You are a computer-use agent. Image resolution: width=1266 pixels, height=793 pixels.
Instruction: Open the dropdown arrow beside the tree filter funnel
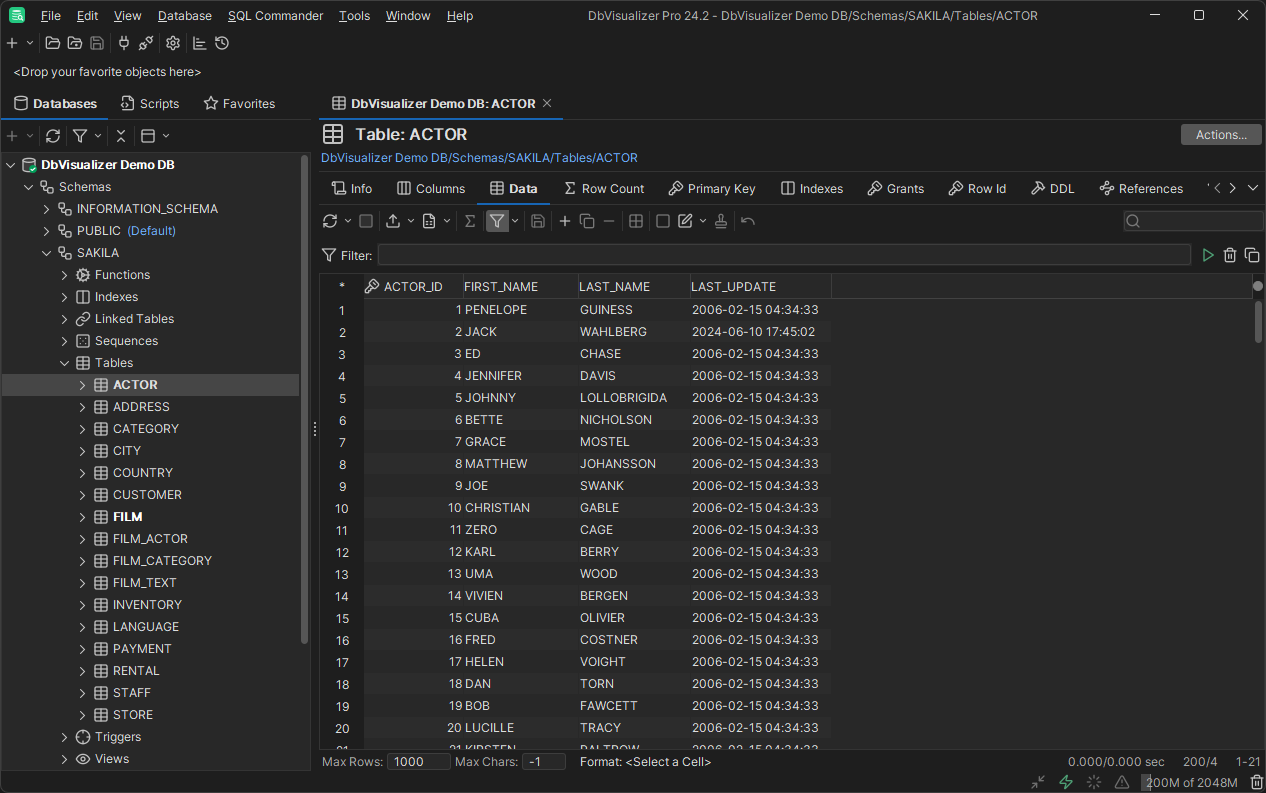pyautogui.click(x=98, y=136)
